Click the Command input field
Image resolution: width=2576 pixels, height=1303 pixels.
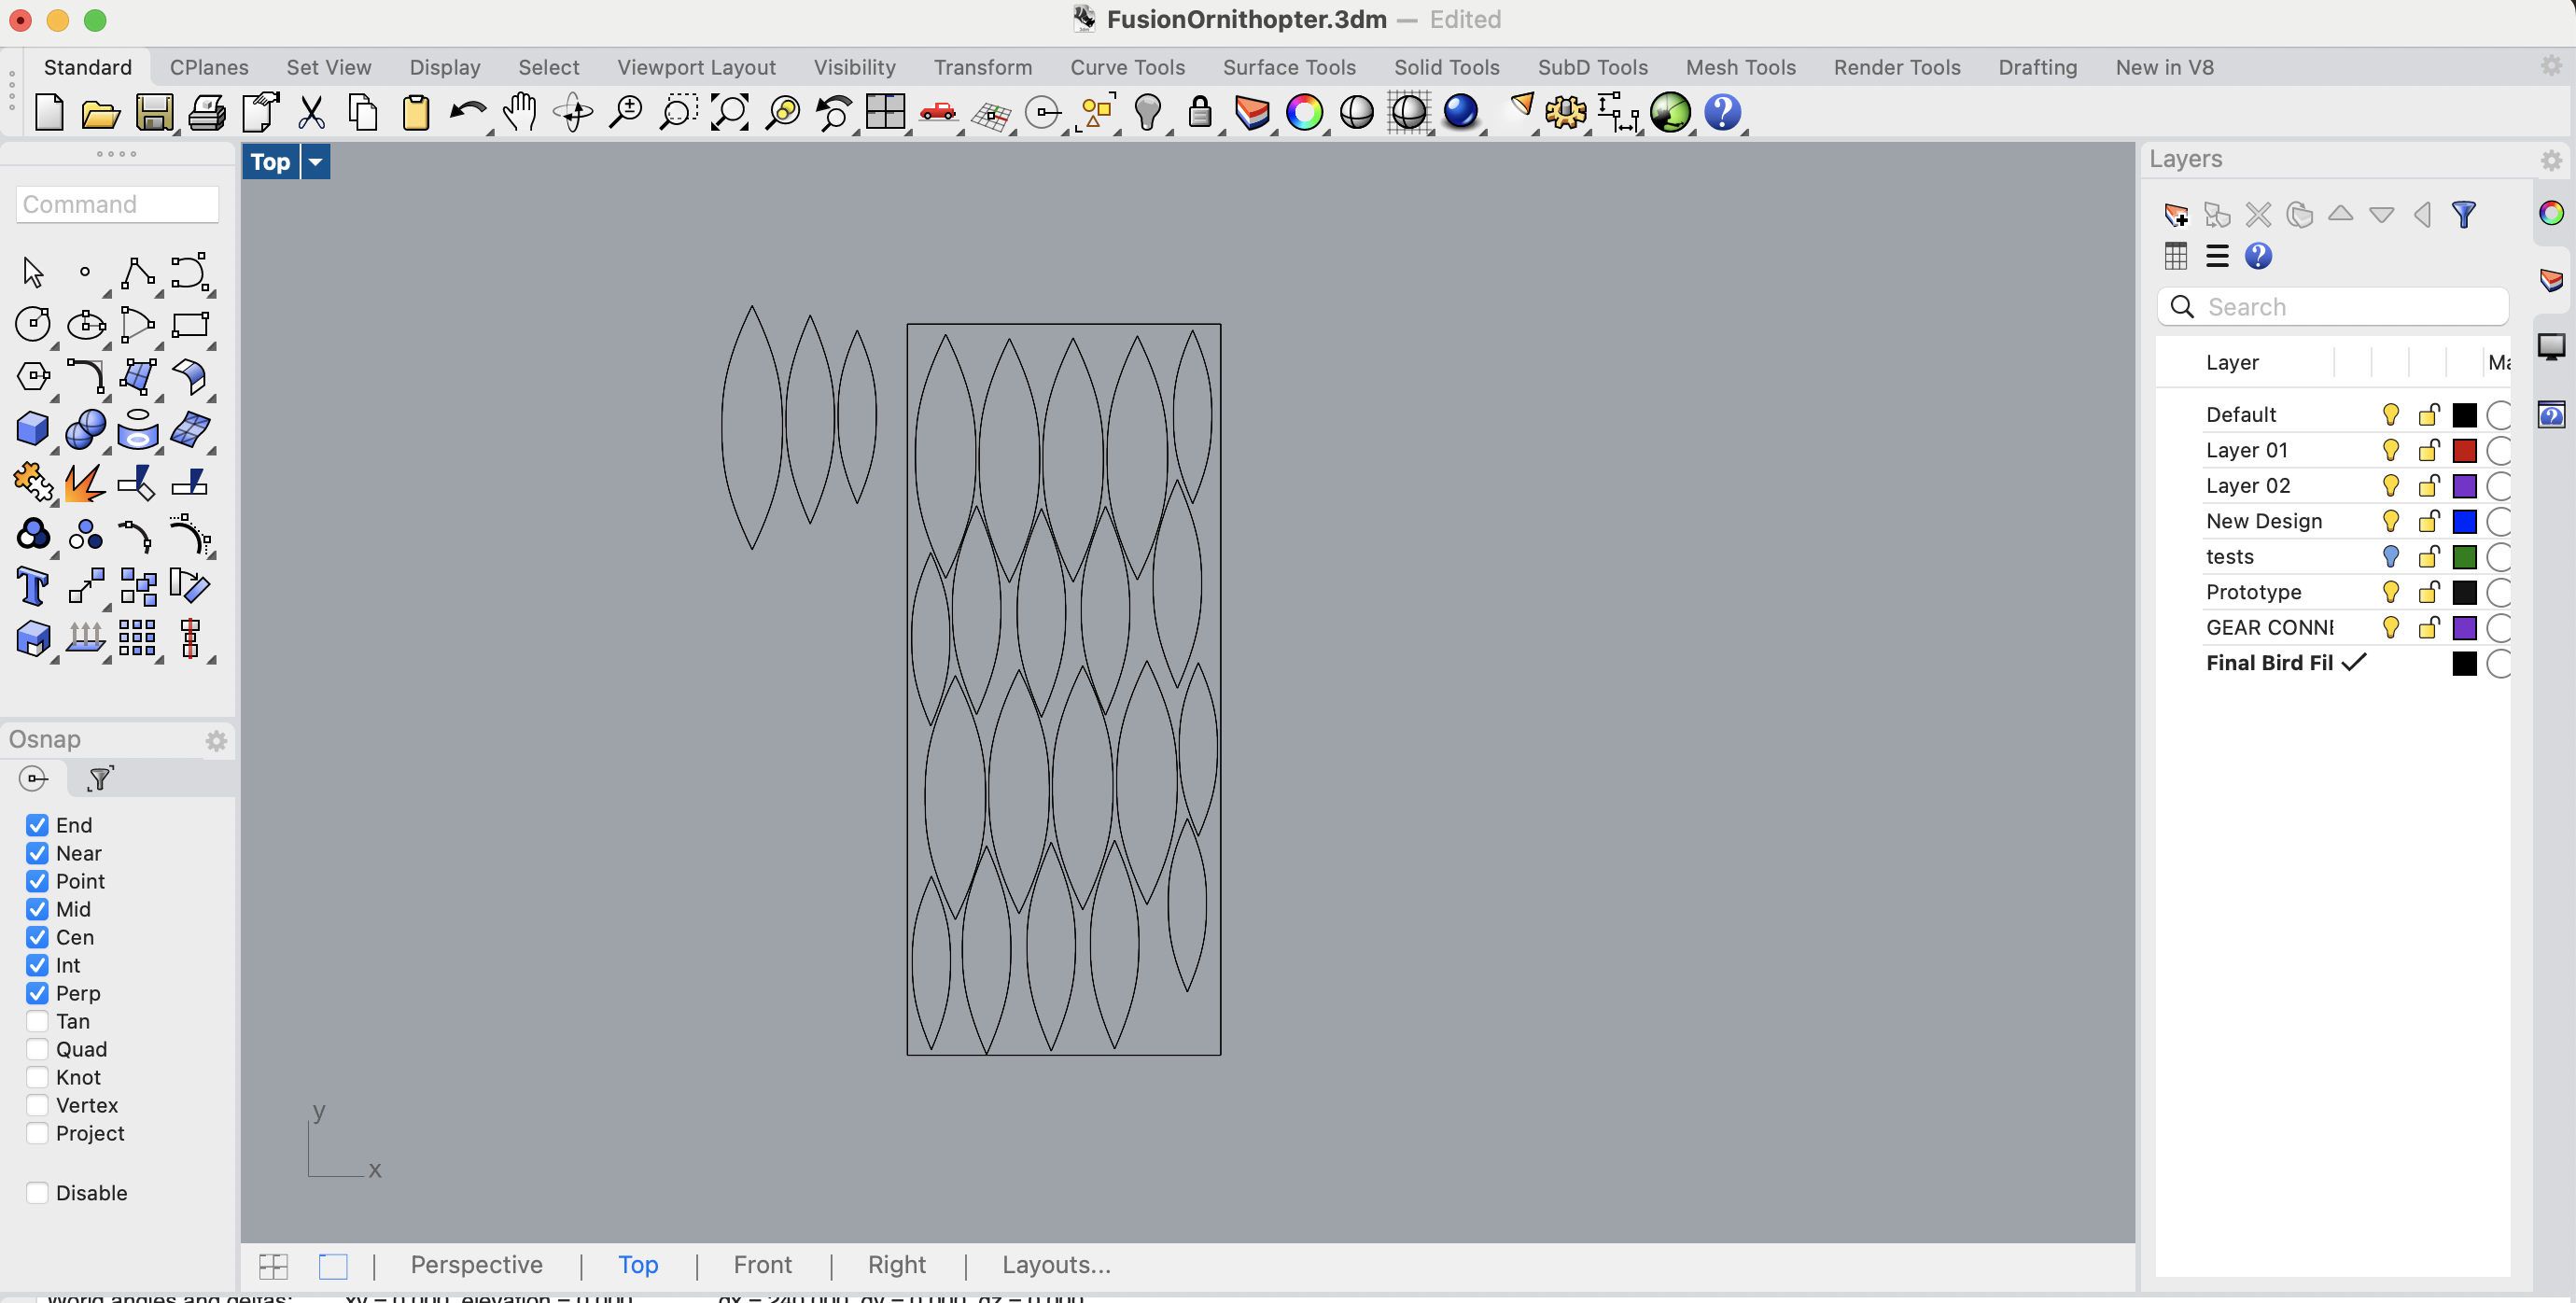coord(117,204)
